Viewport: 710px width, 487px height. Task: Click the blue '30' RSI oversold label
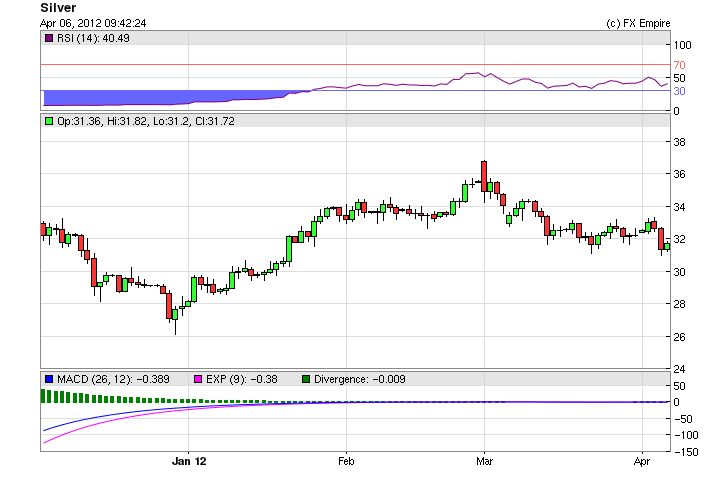coord(679,91)
